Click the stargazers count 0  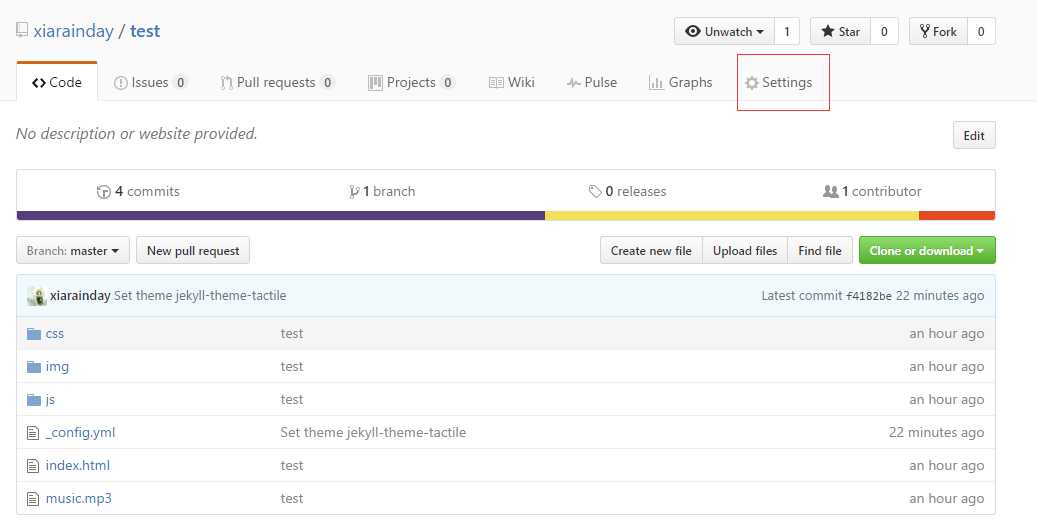tap(884, 31)
